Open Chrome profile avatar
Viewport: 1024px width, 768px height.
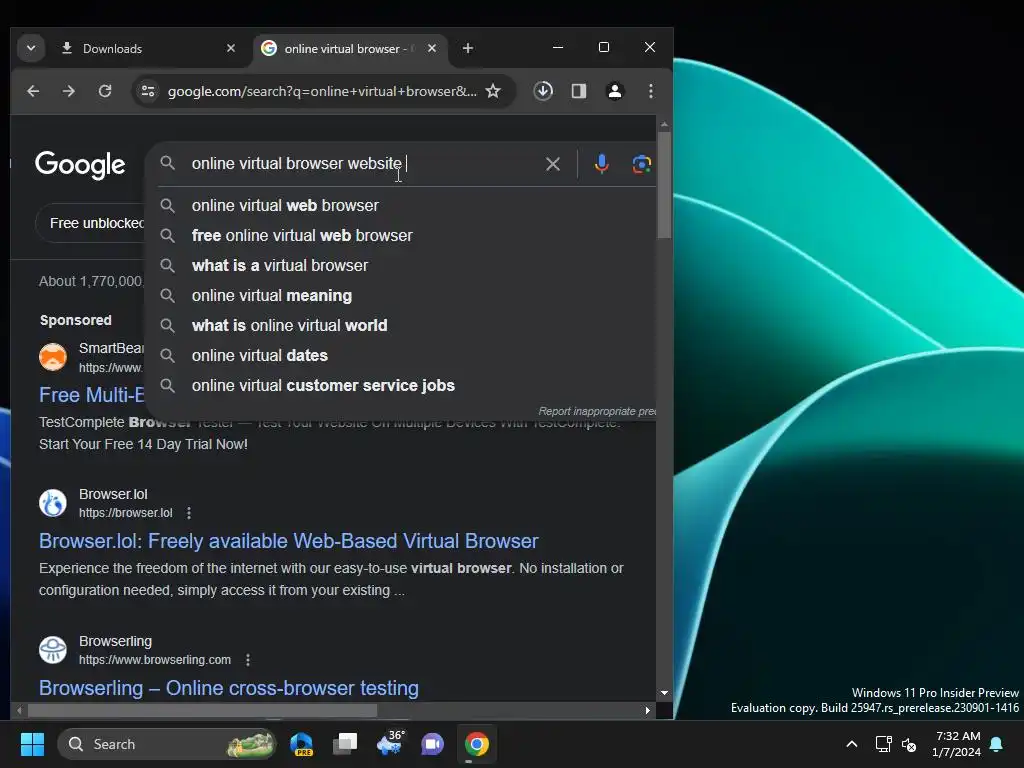point(615,91)
